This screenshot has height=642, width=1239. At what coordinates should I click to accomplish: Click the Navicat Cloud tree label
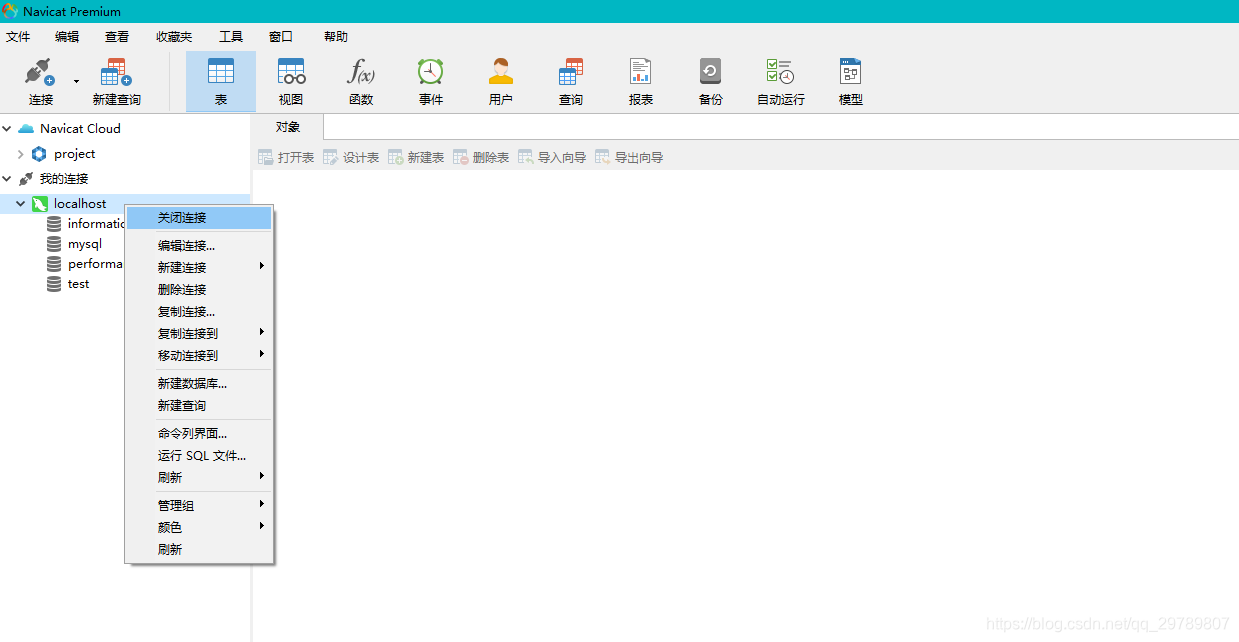point(80,128)
